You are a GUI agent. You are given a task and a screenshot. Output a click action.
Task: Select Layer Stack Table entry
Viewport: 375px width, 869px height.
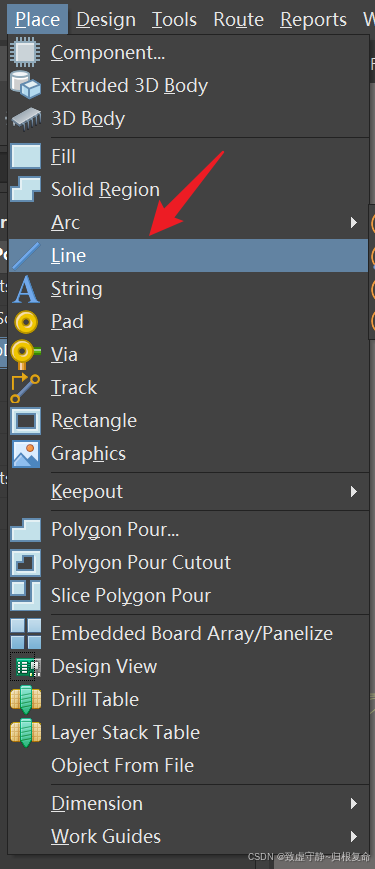(188, 733)
